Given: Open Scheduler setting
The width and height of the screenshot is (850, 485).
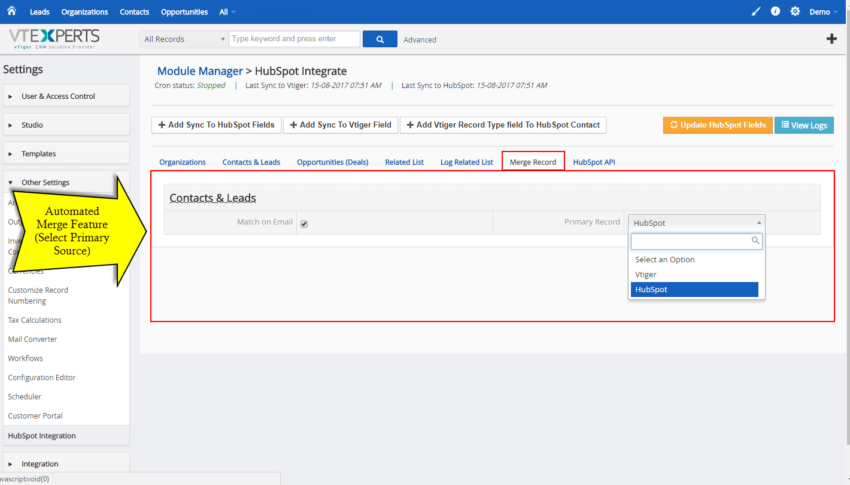Looking at the screenshot, I should 24,397.
